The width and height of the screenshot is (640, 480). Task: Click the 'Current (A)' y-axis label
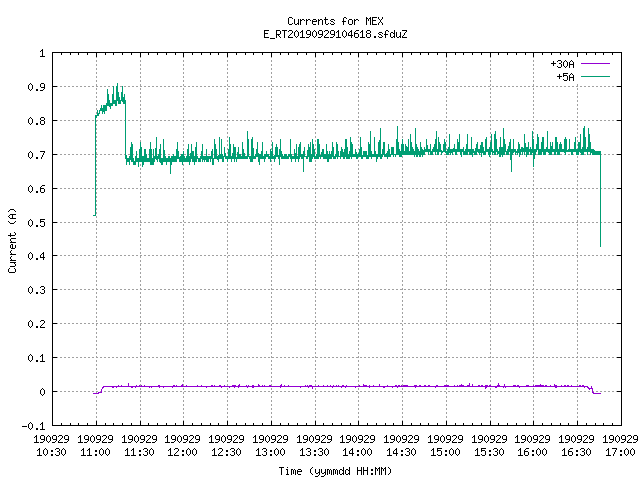(12, 240)
